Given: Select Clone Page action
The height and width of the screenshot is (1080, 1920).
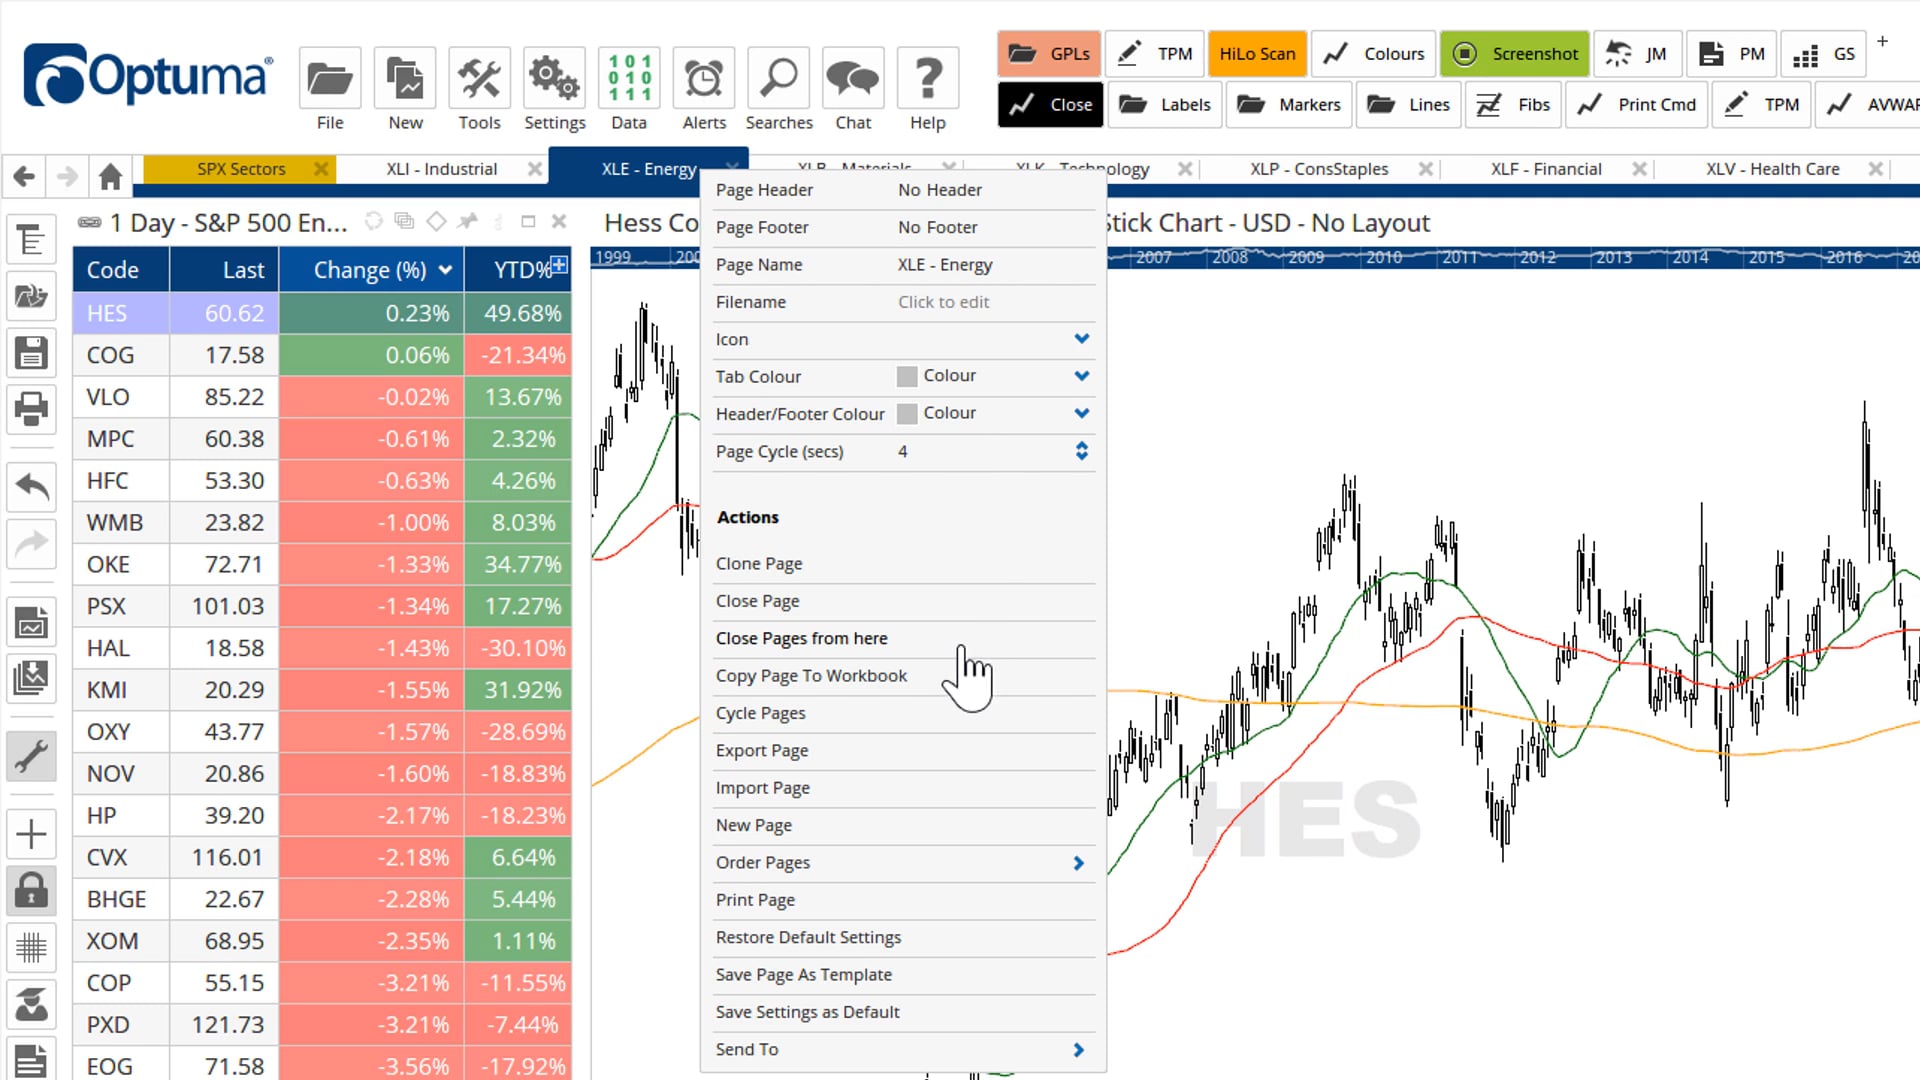Looking at the screenshot, I should 904,564.
